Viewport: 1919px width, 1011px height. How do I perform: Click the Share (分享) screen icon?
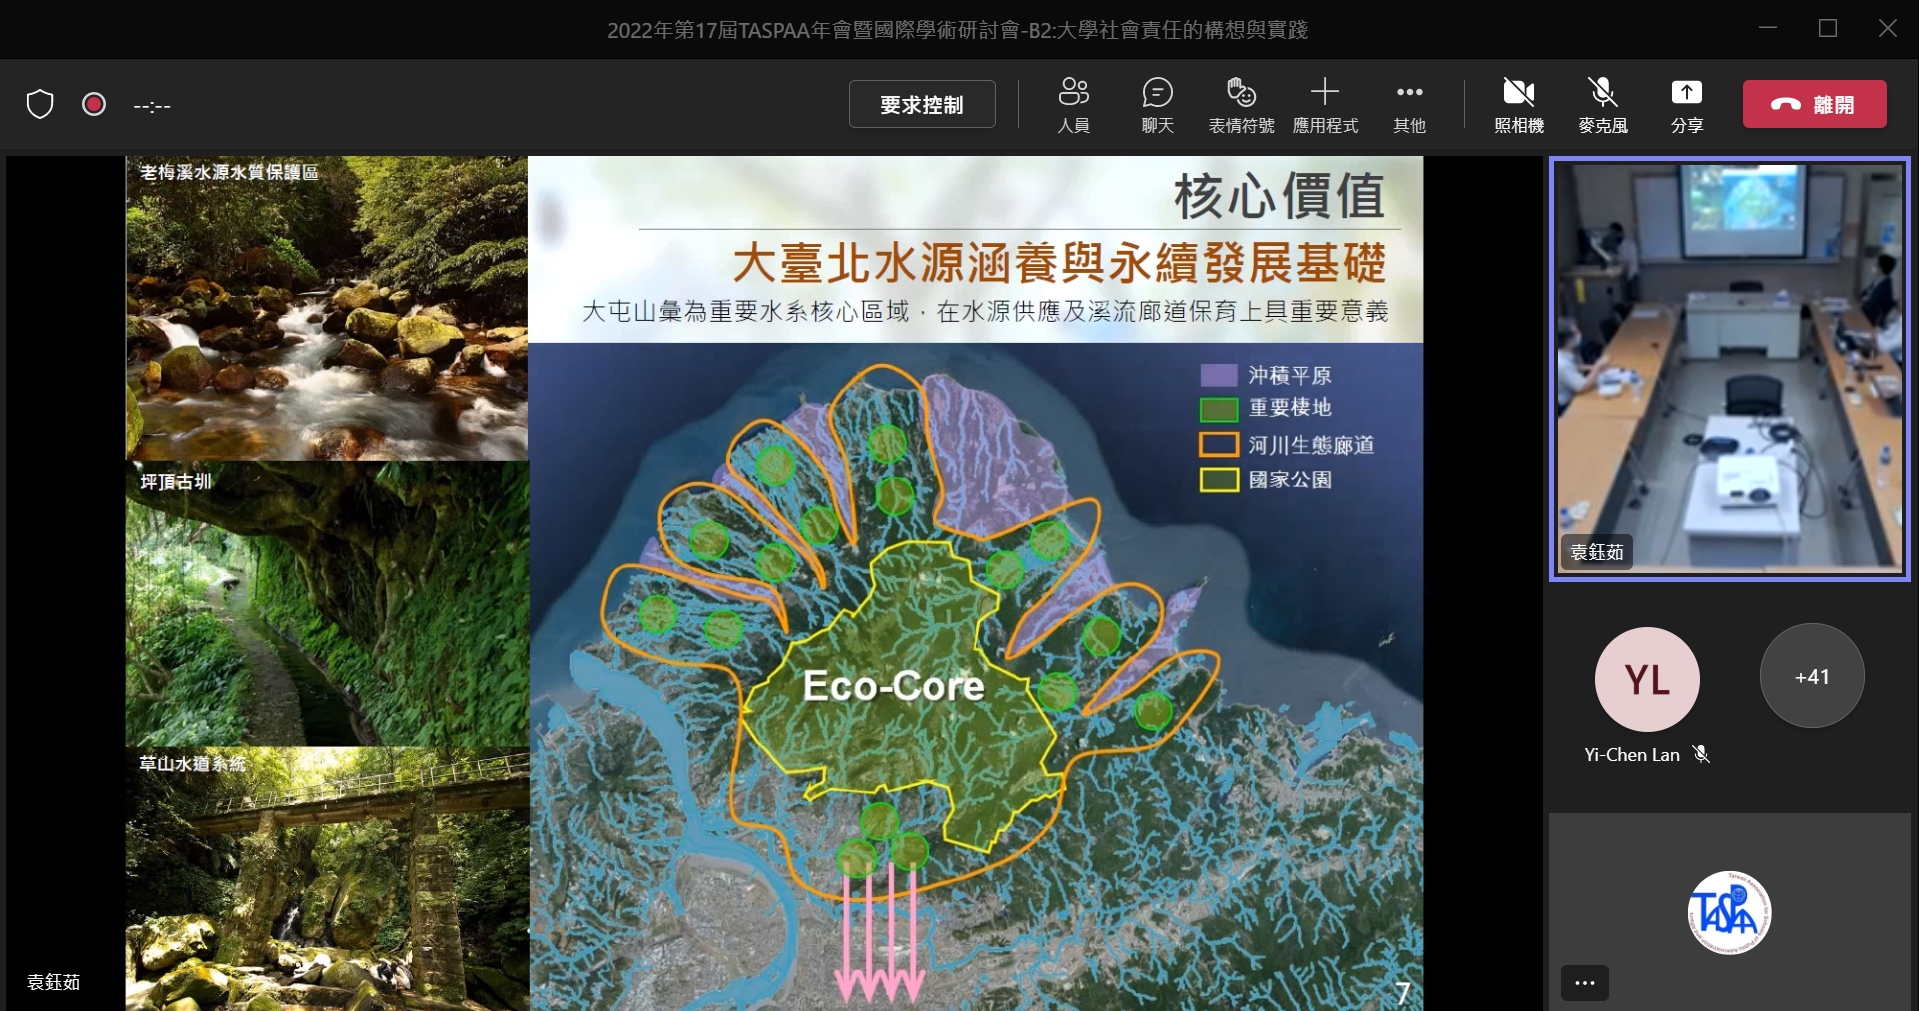(1686, 104)
